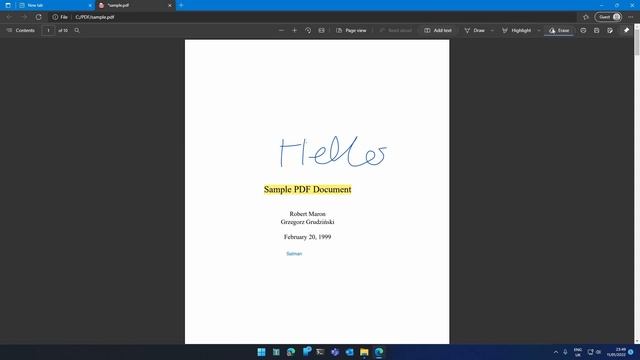Click the vertical scrollbar thumb
This screenshot has height=360, width=640.
pyautogui.click(x=637, y=41)
